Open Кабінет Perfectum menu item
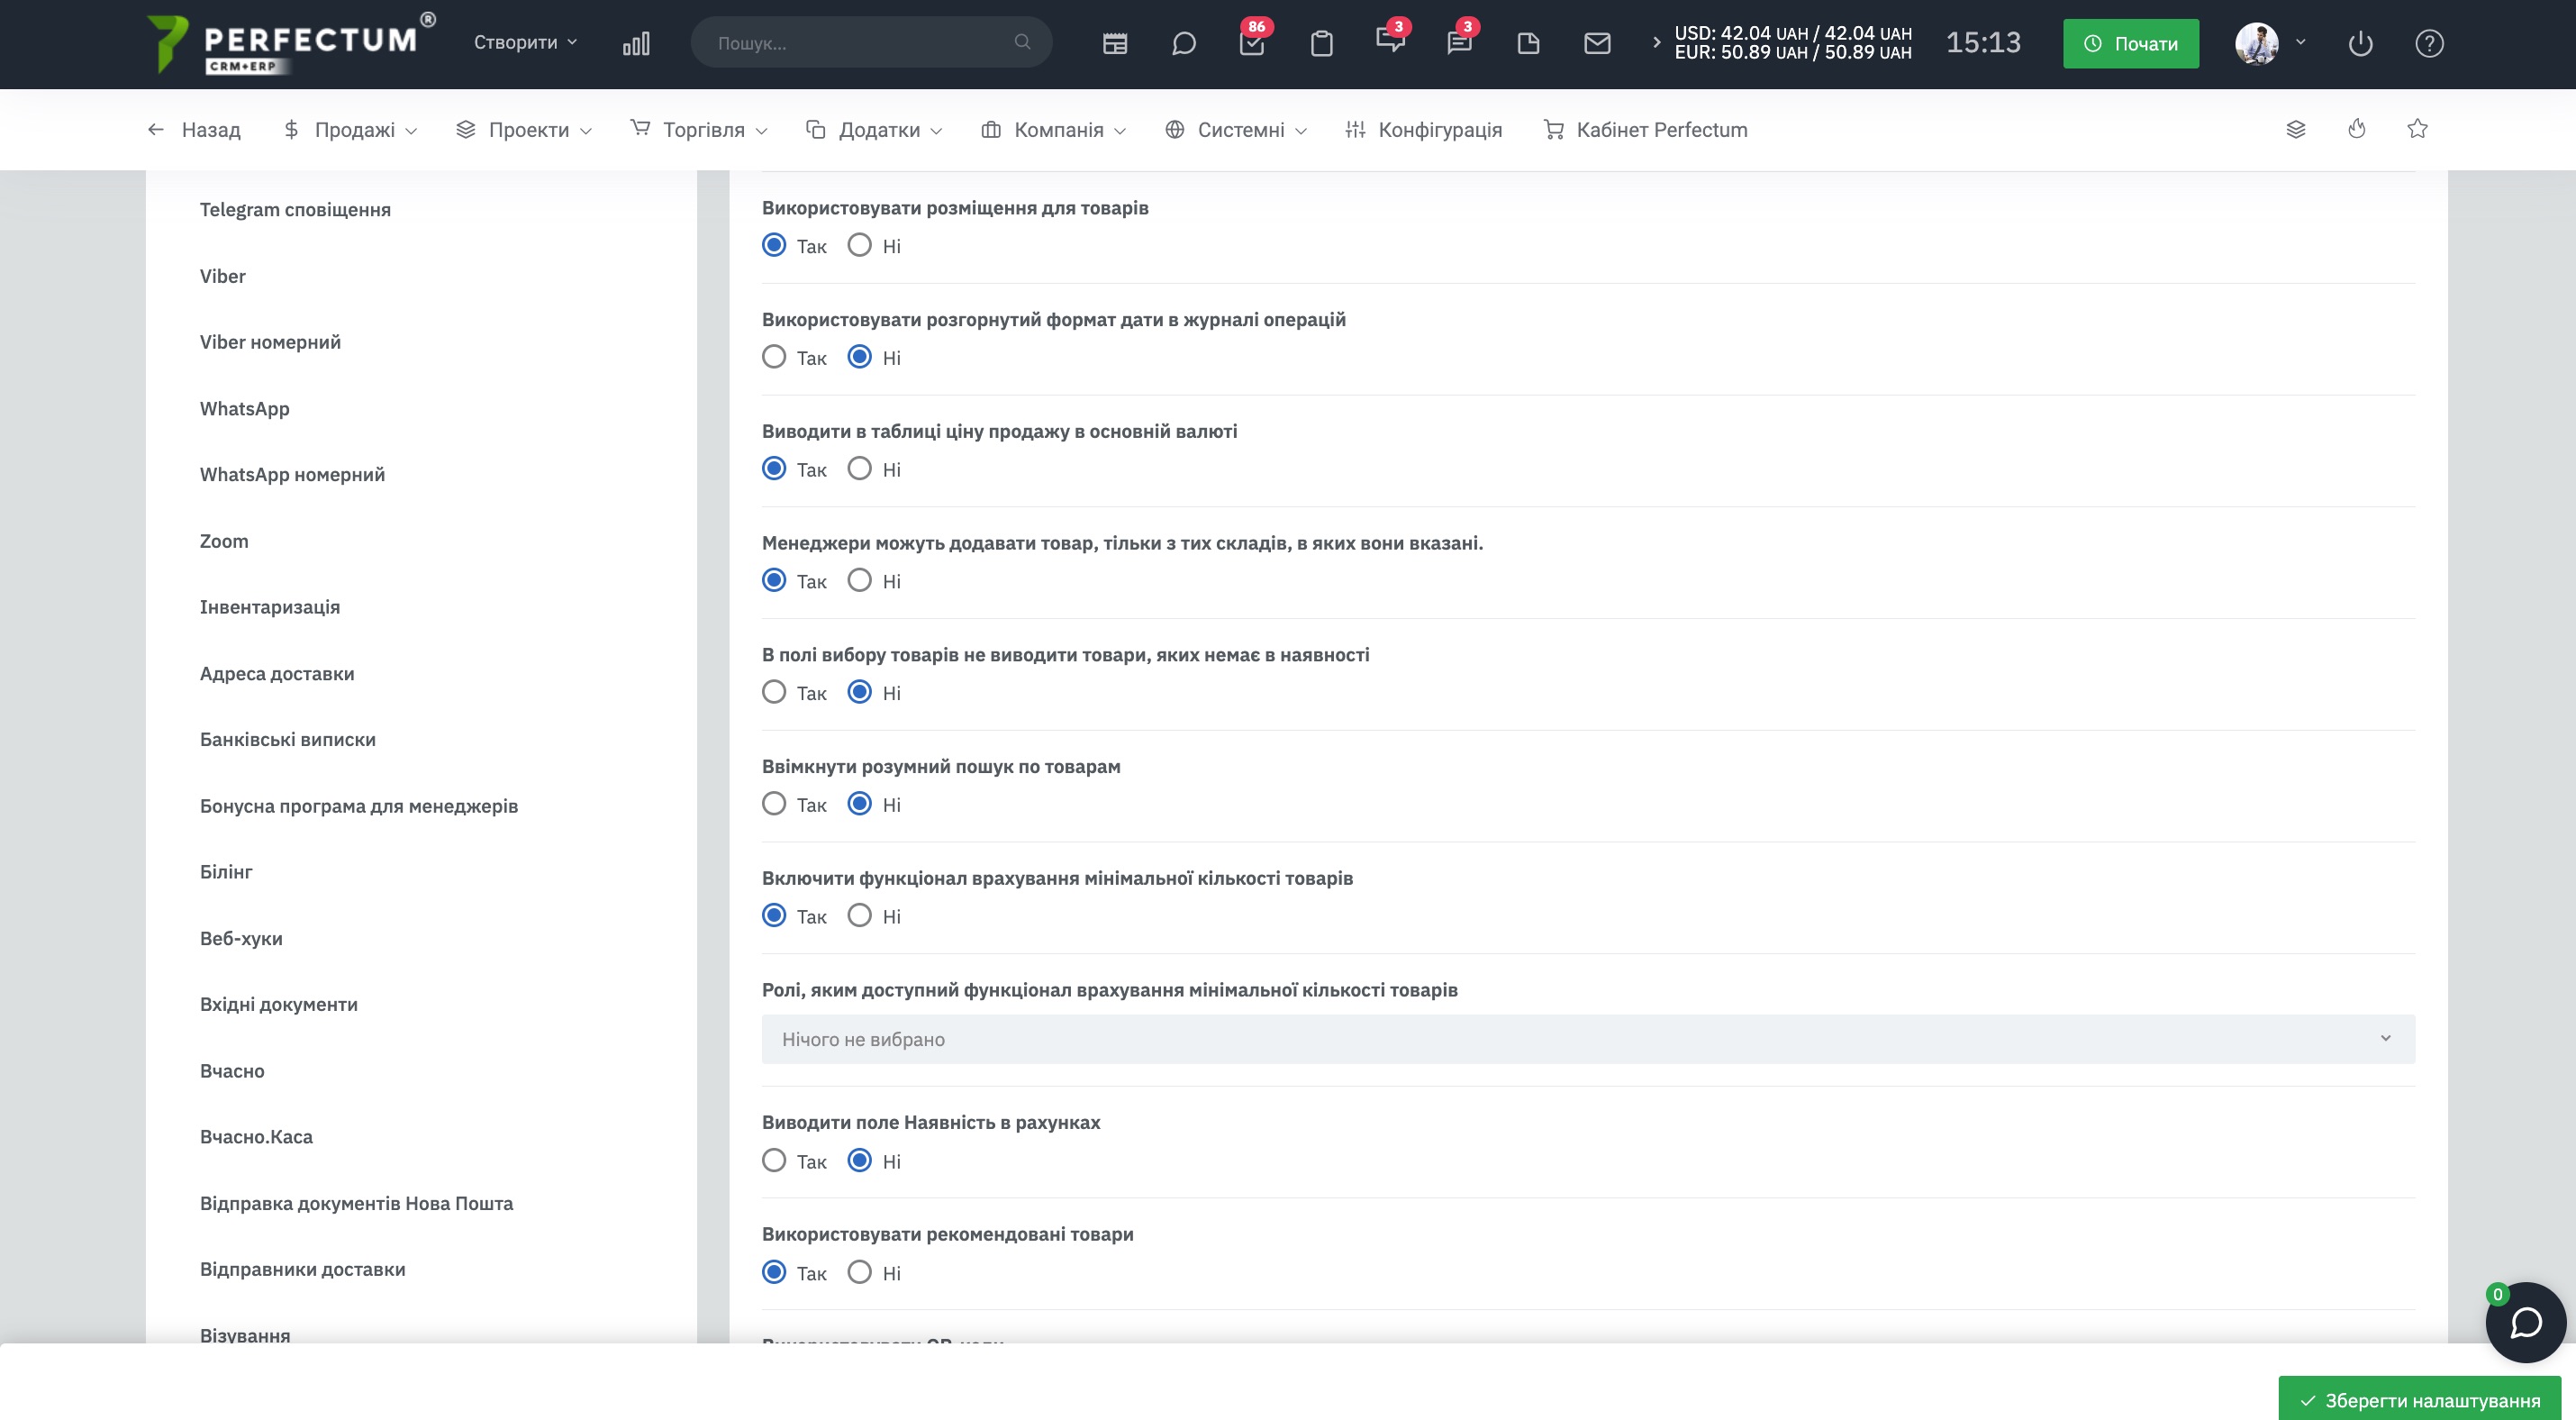This screenshot has height=1420, width=2576. click(x=1645, y=129)
